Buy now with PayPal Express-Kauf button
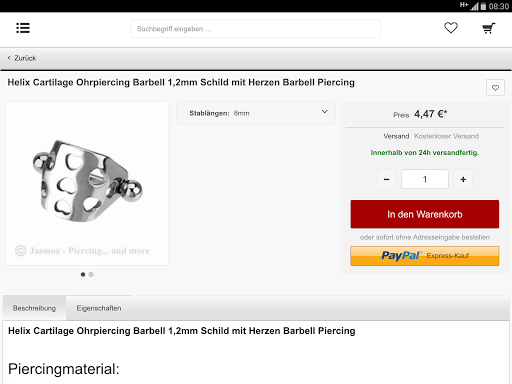This screenshot has height=384, width=512. (x=425, y=256)
